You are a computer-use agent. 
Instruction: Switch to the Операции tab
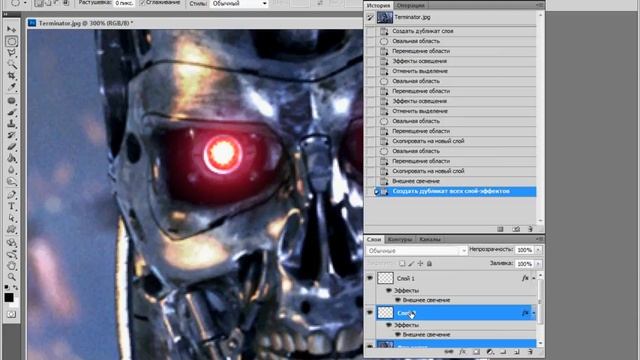click(410, 5)
